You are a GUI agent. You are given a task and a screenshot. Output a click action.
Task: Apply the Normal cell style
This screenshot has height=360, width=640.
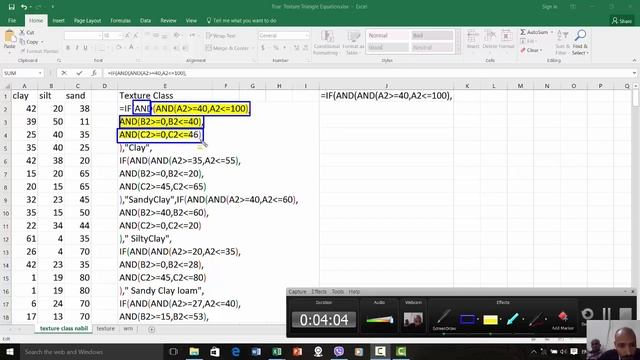pos(387,36)
